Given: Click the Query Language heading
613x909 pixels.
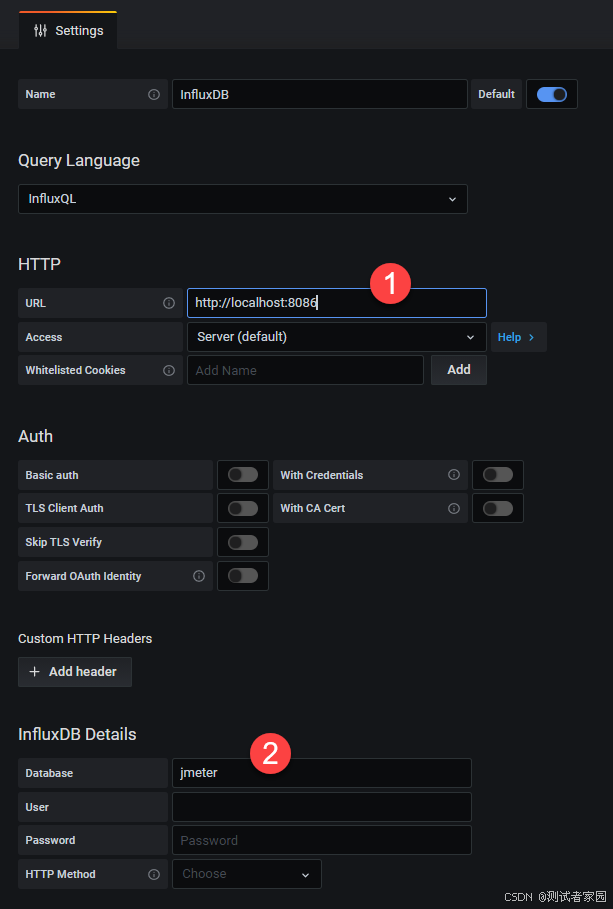Looking at the screenshot, I should point(79,161).
